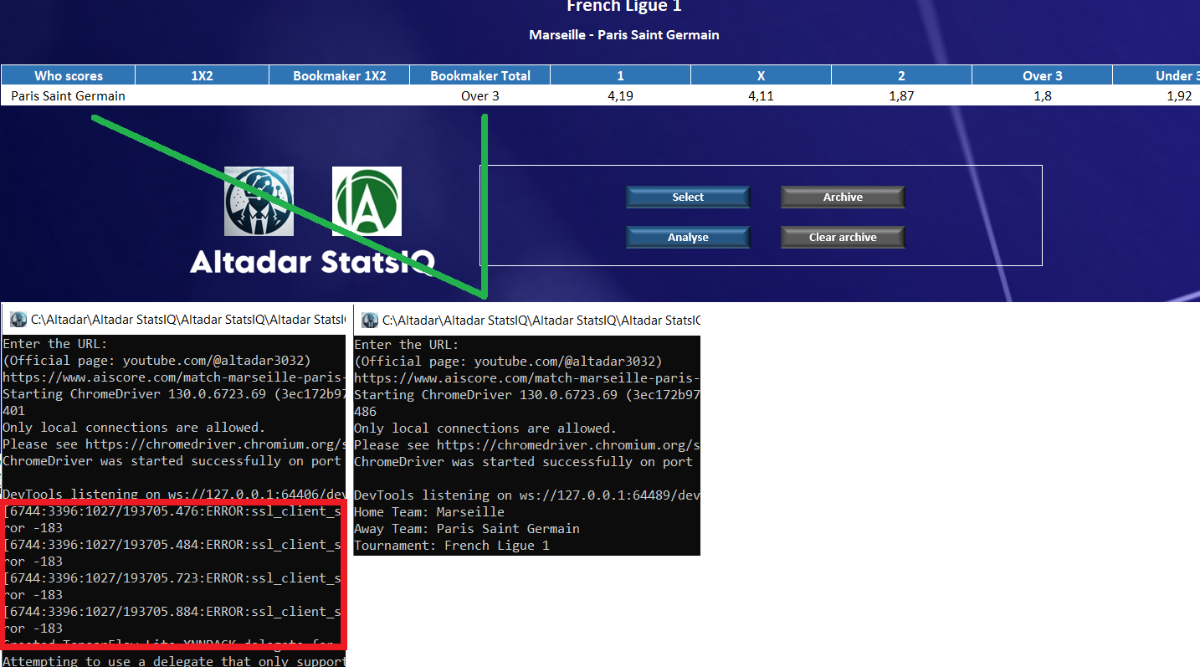Viewport: 1200px width, 667px height.
Task: Click the title bar icon of the SSL-errors console
Action: 18,320
